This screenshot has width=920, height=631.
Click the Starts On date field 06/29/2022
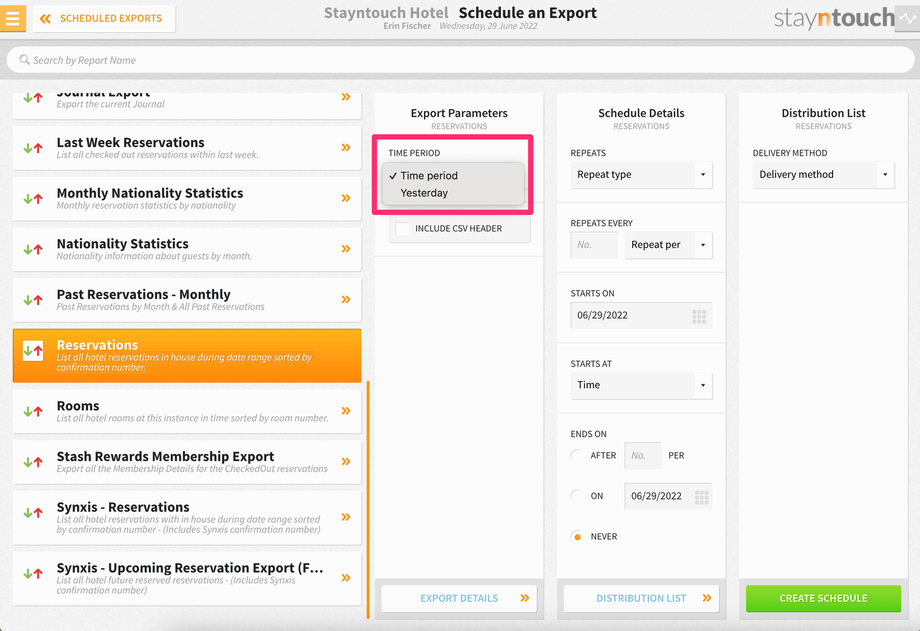point(641,315)
